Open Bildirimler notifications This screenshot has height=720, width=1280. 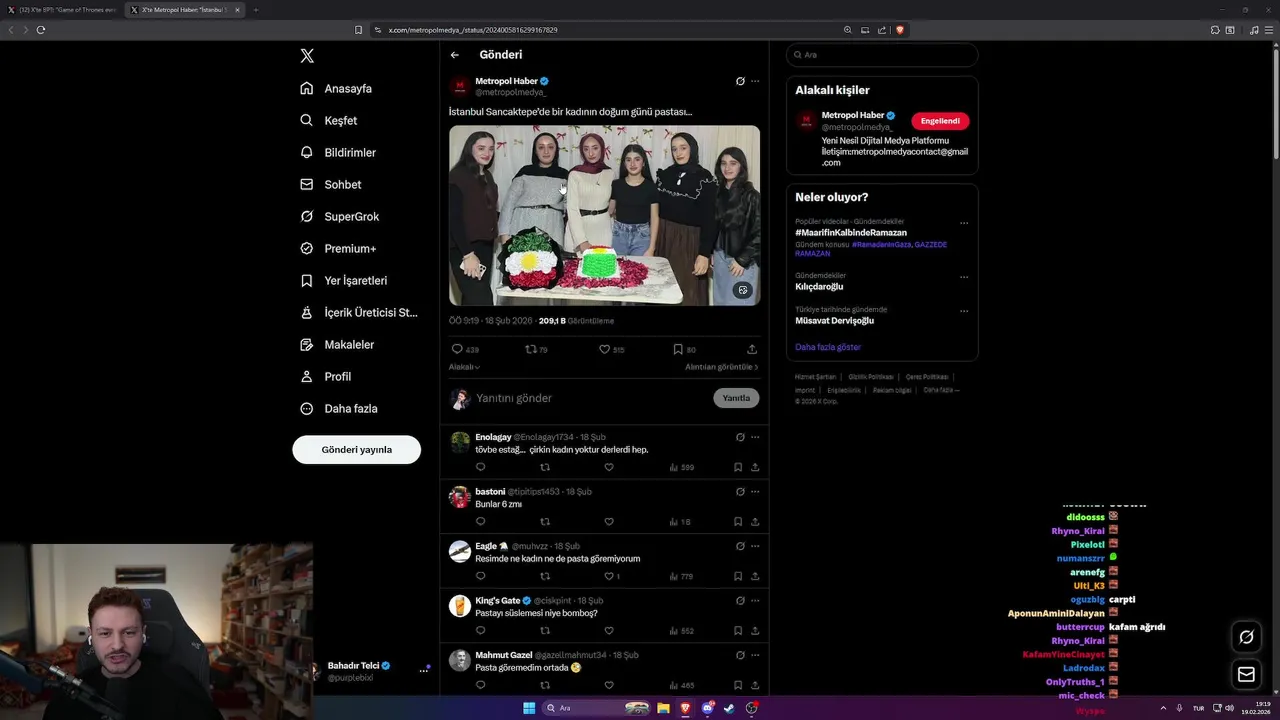pyautogui.click(x=338, y=152)
